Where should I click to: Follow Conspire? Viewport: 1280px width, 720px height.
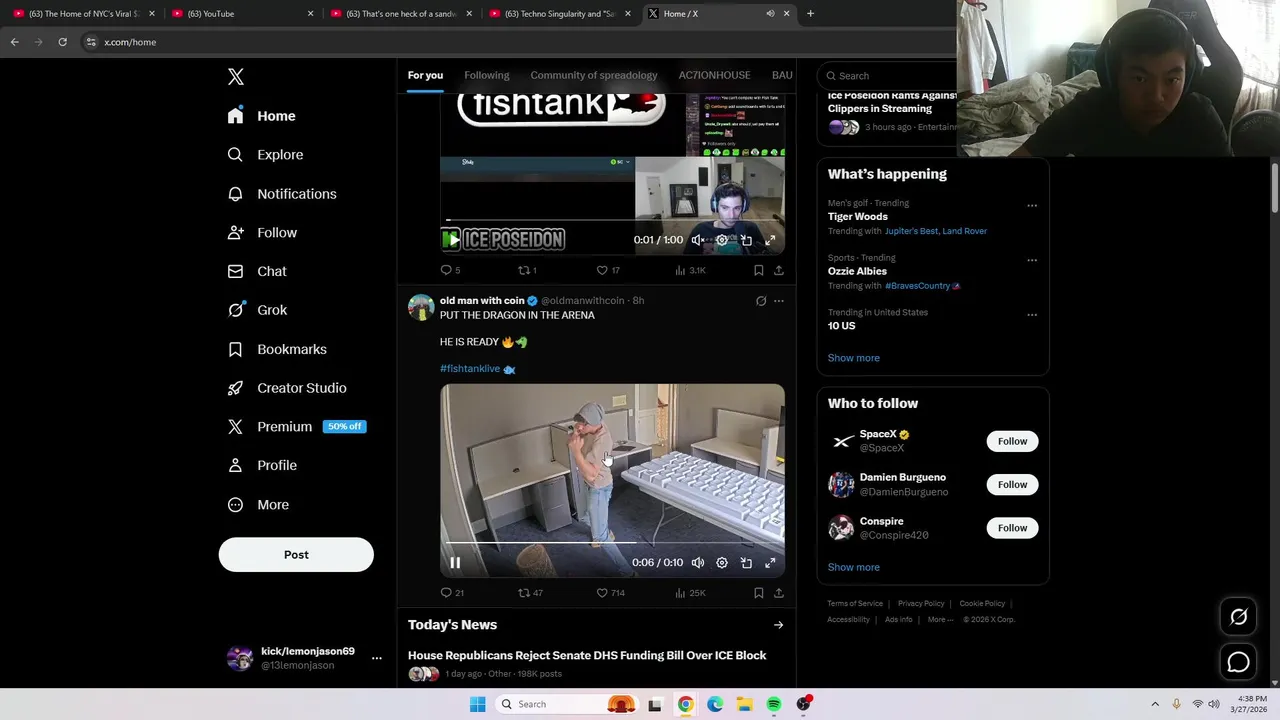pyautogui.click(x=1012, y=528)
